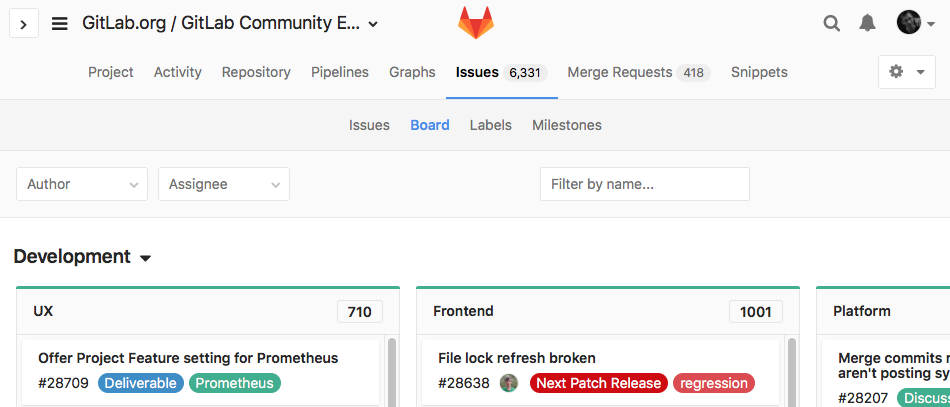
Task: Click Issues count badge 6,331
Action: [525, 73]
